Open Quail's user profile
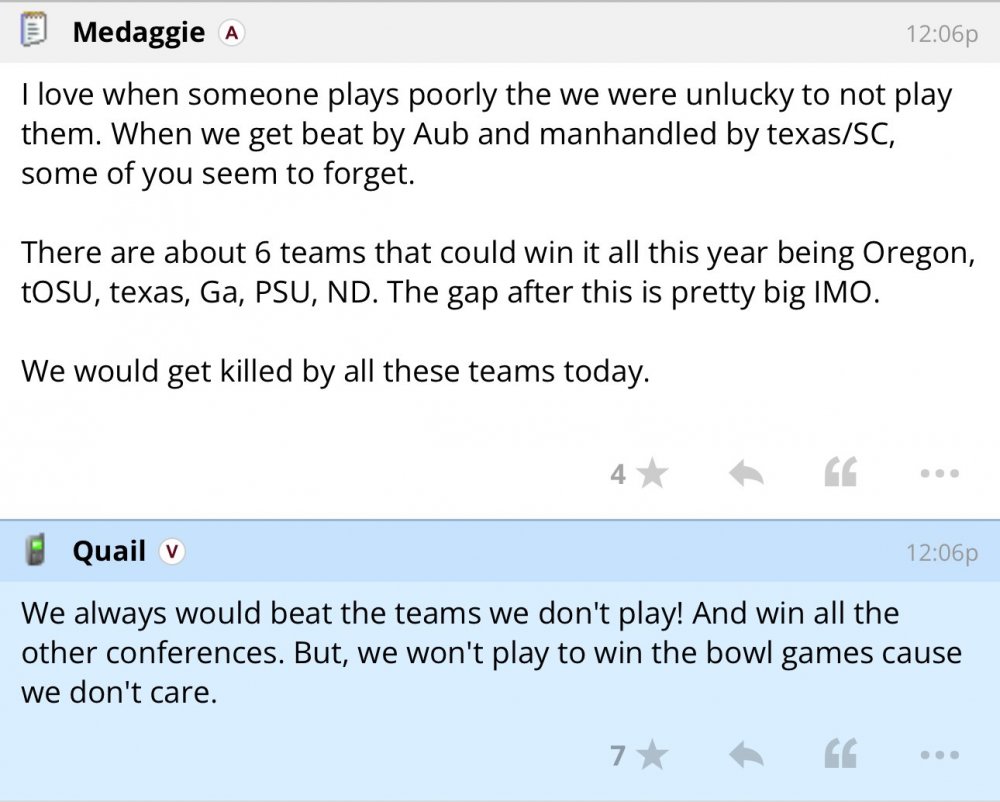1000x802 pixels. 109,551
